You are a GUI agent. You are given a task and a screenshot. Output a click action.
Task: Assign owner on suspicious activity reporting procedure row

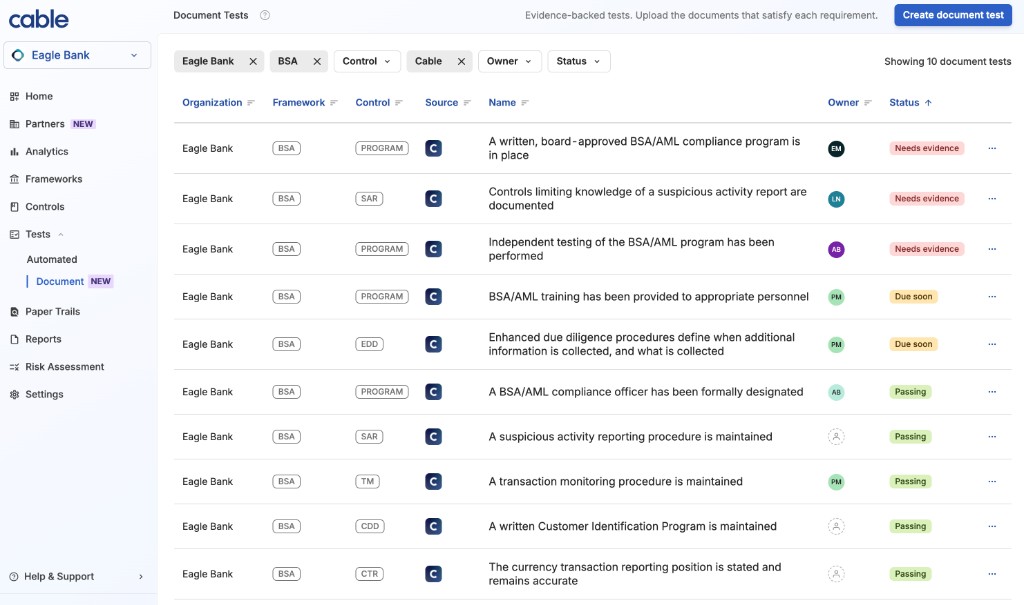click(836, 436)
